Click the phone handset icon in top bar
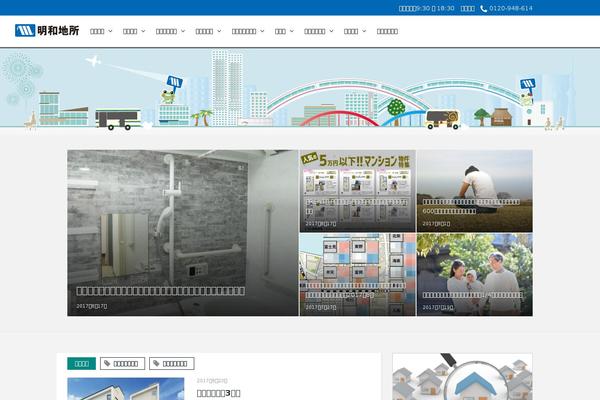600x400 pixels. click(x=484, y=8)
